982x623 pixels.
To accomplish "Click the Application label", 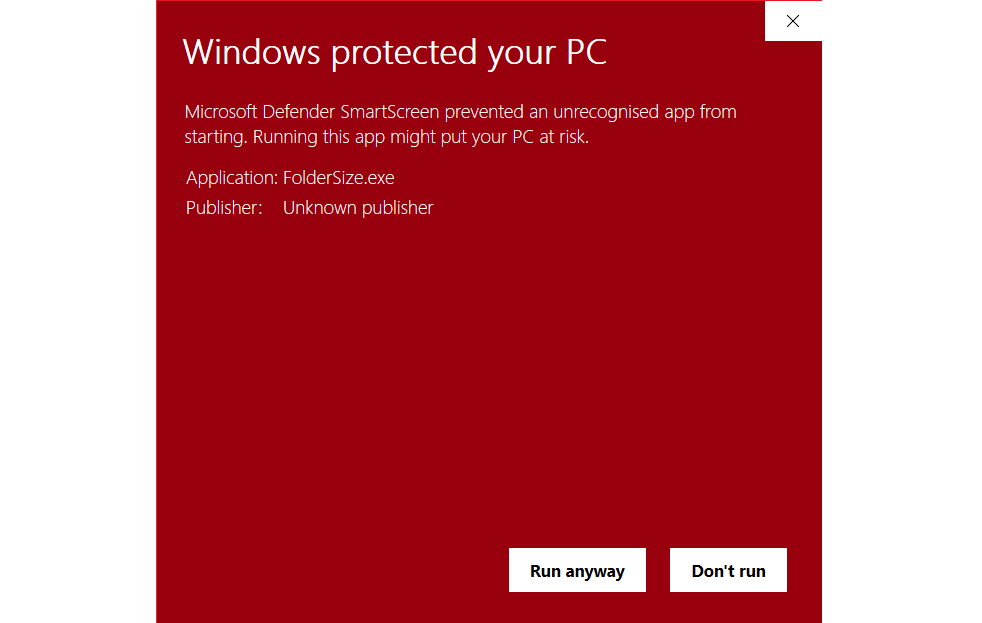I will point(227,177).
